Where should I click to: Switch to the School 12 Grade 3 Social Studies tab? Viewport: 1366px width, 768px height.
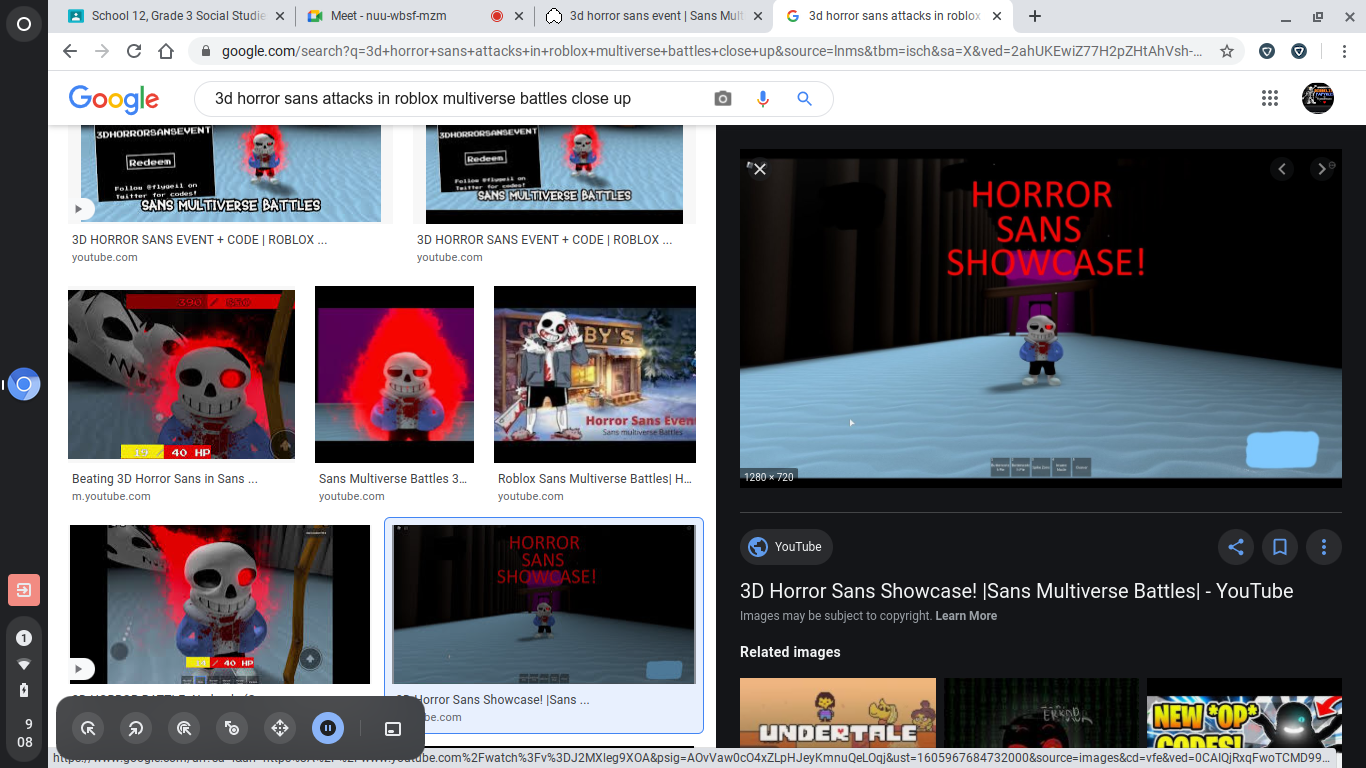coord(174,16)
